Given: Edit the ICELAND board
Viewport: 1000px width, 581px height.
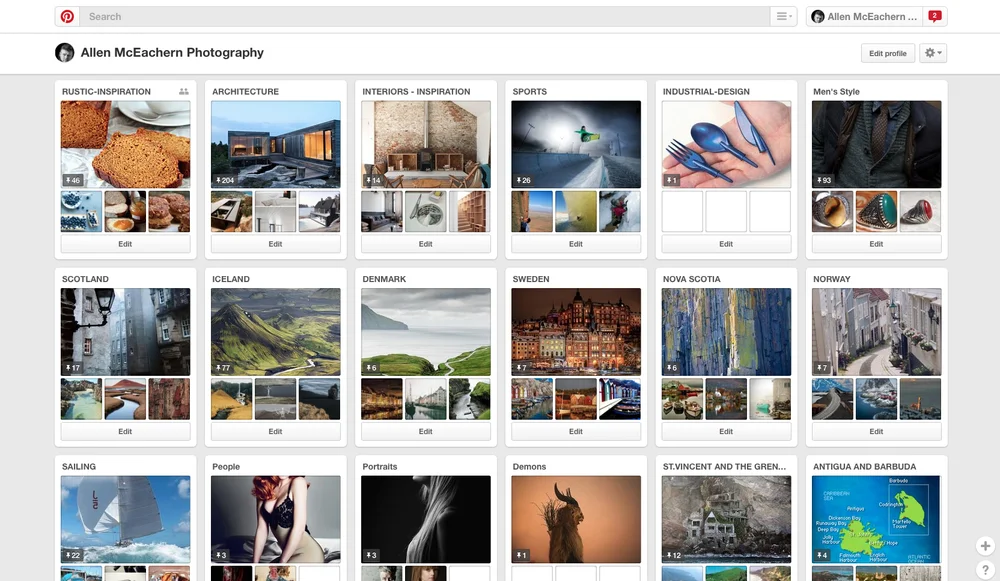Looking at the screenshot, I should coord(276,431).
